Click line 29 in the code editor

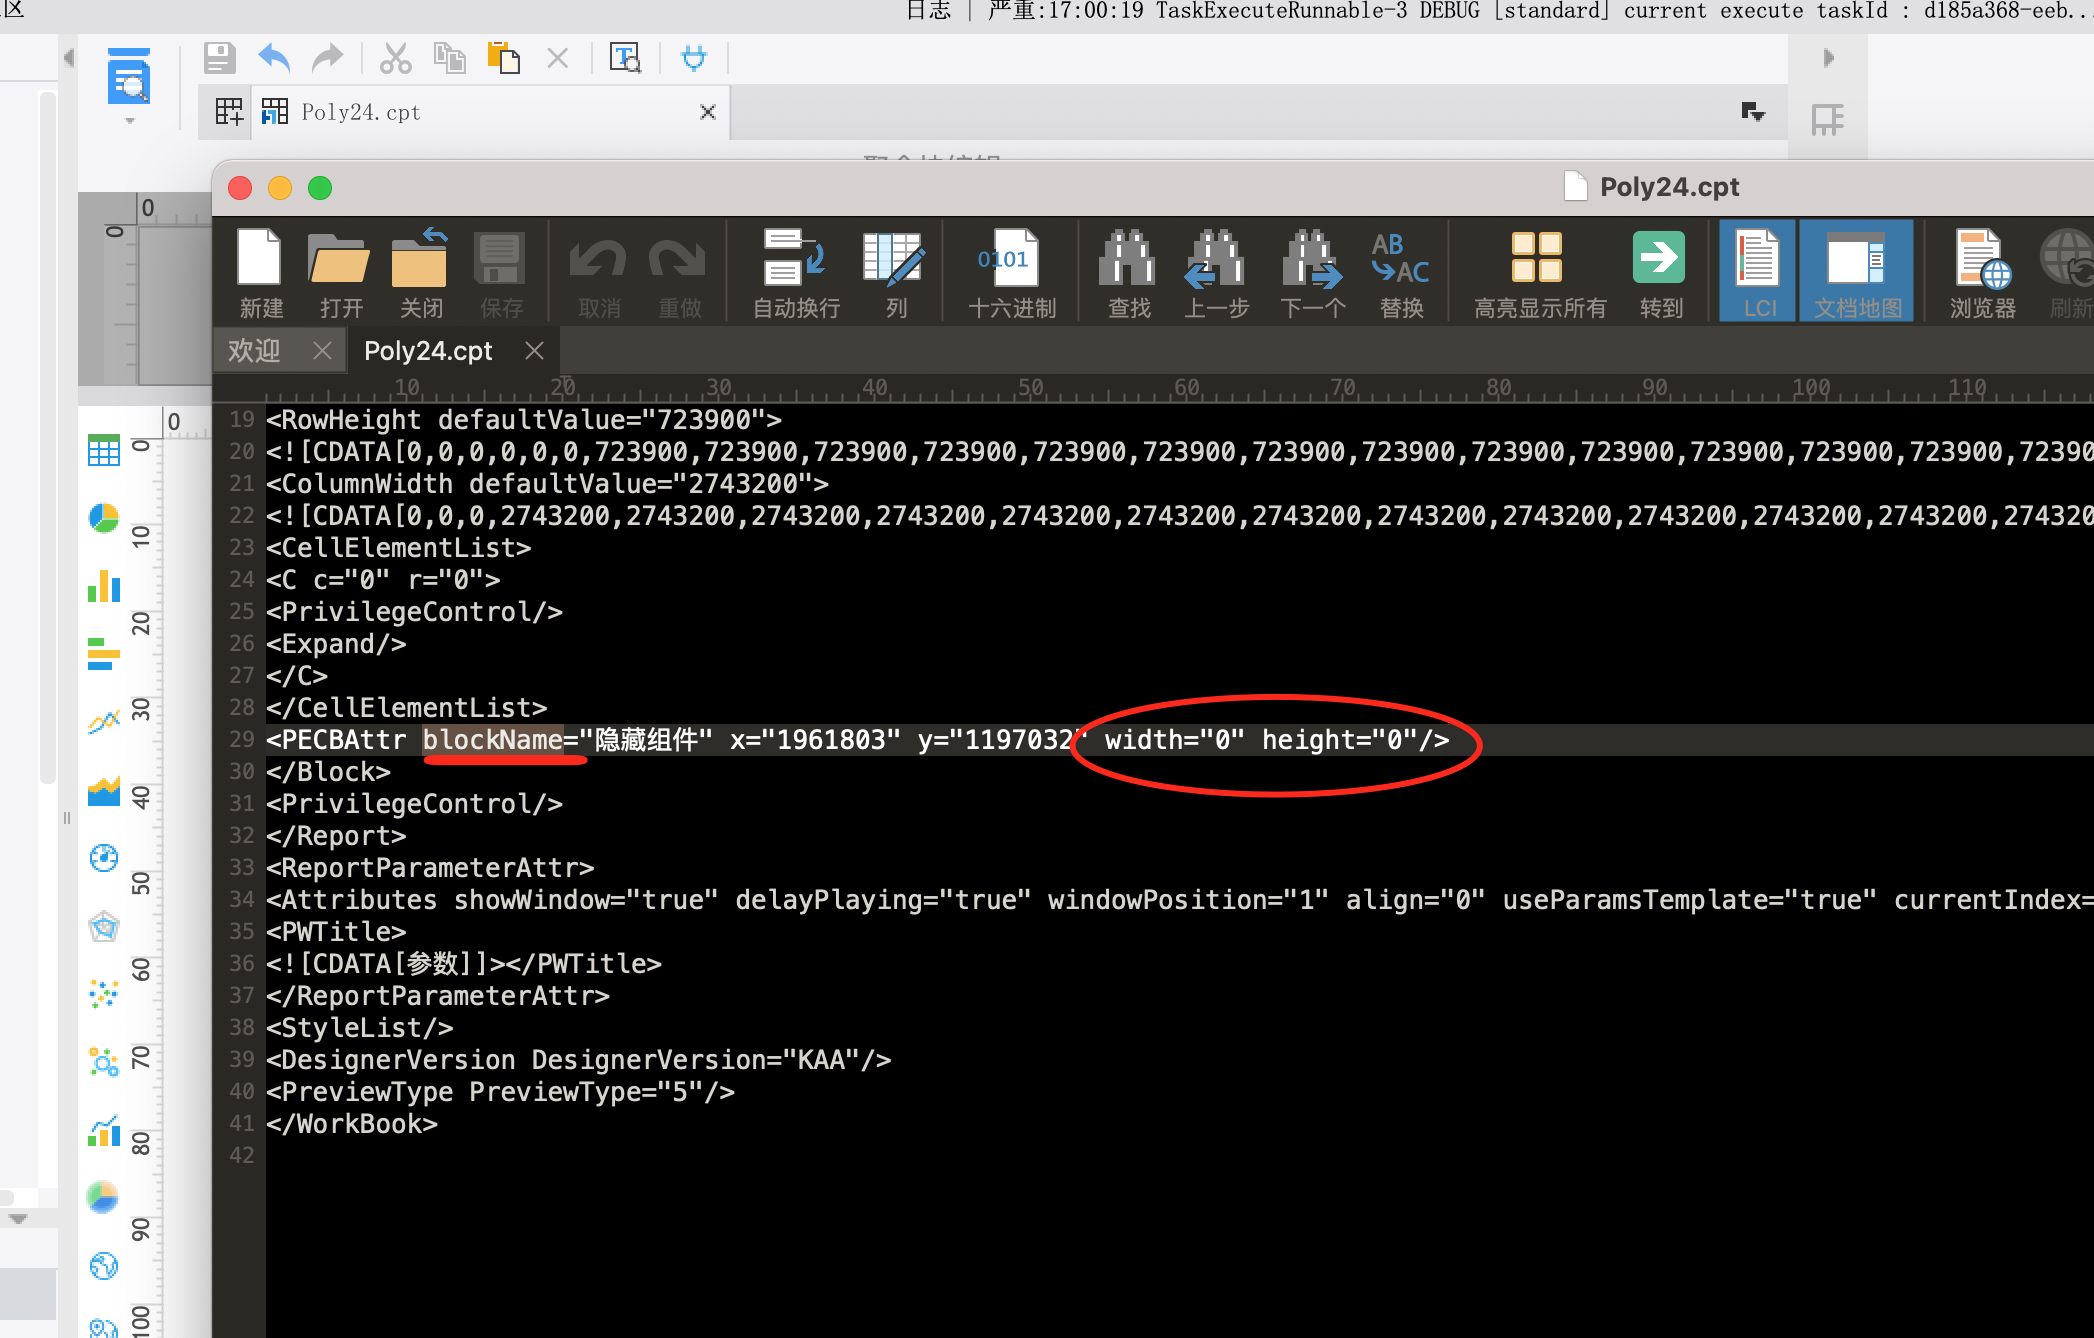click(1178, 740)
